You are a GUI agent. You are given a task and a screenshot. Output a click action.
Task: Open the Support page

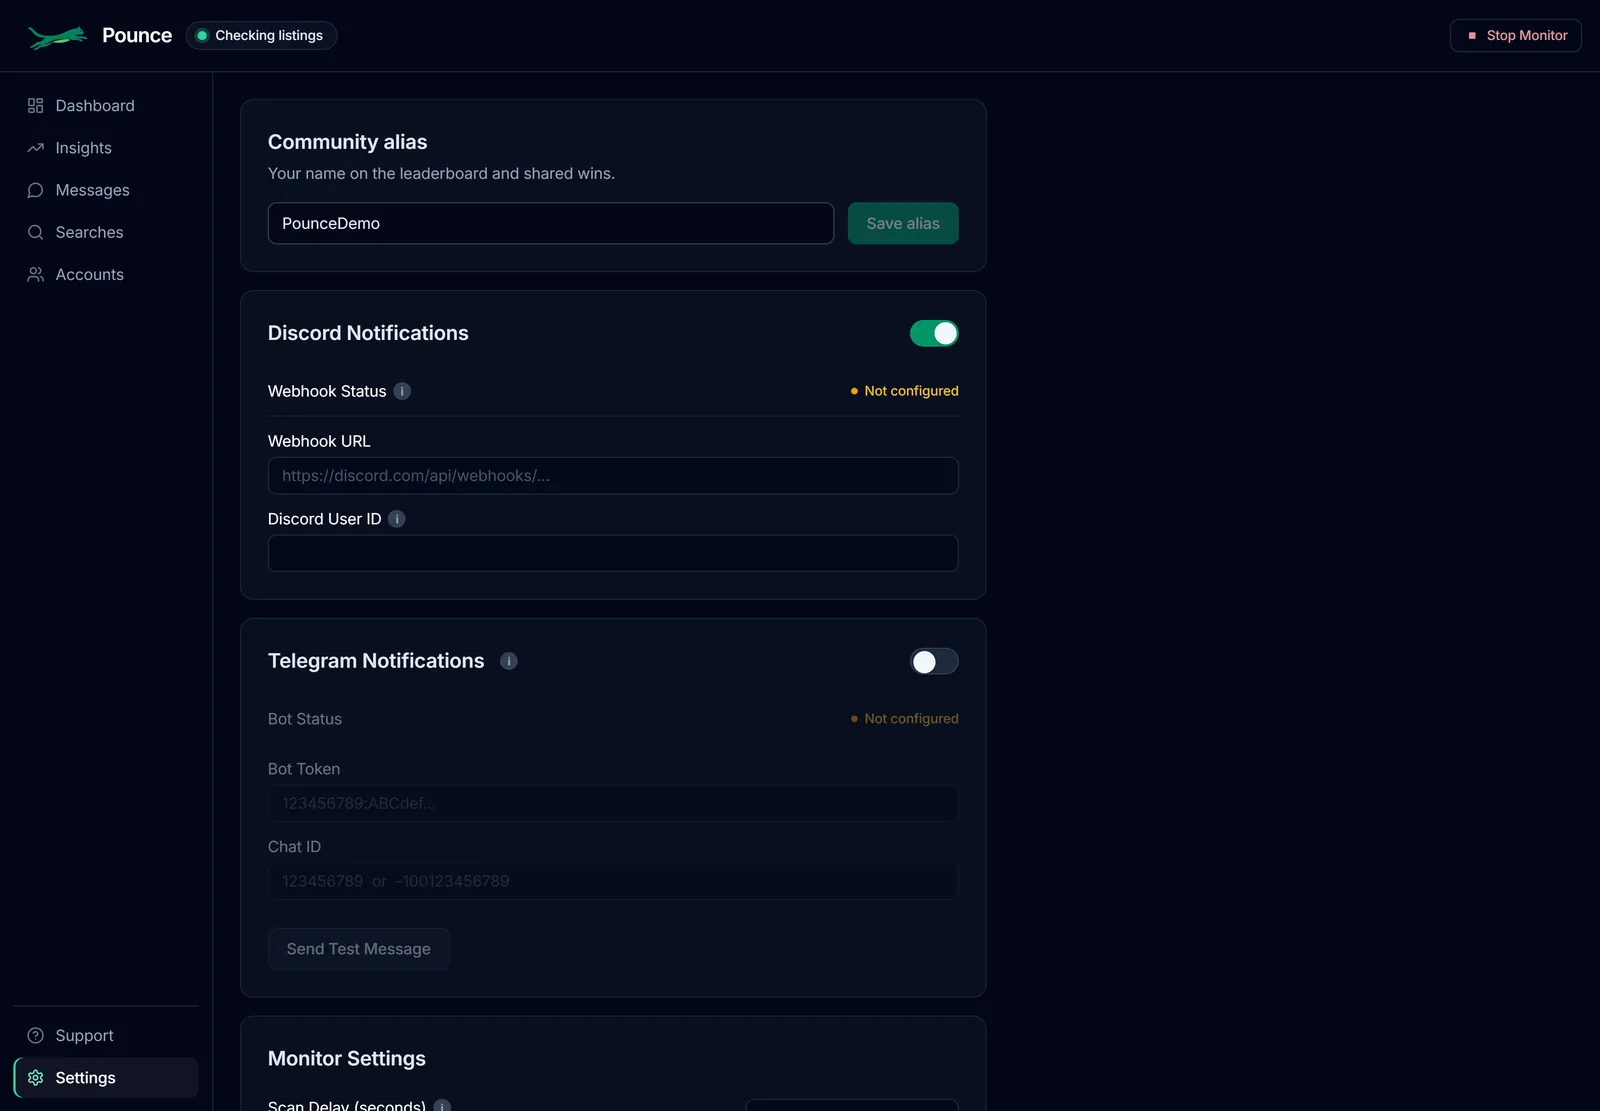tap(106, 1035)
